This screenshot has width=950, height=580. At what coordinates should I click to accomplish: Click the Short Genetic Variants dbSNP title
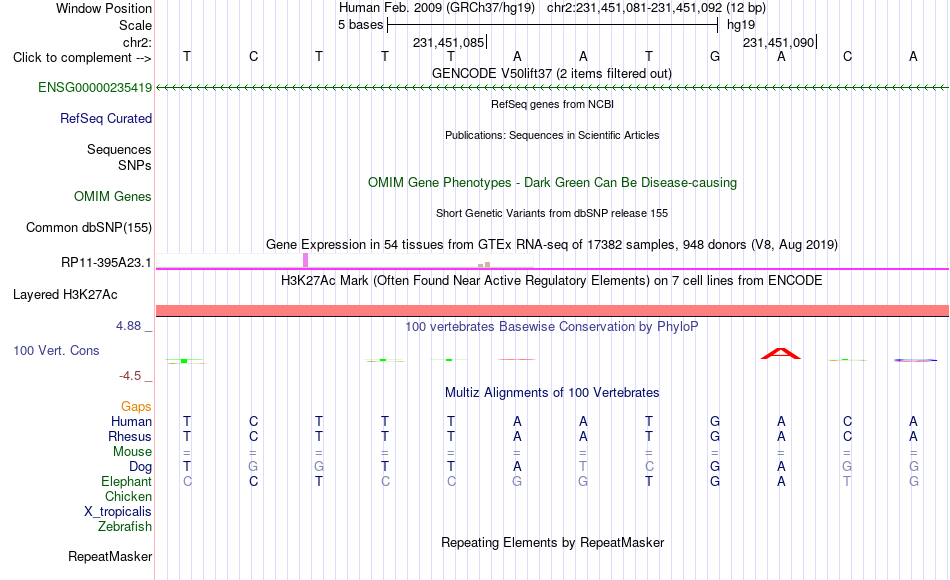(552, 213)
